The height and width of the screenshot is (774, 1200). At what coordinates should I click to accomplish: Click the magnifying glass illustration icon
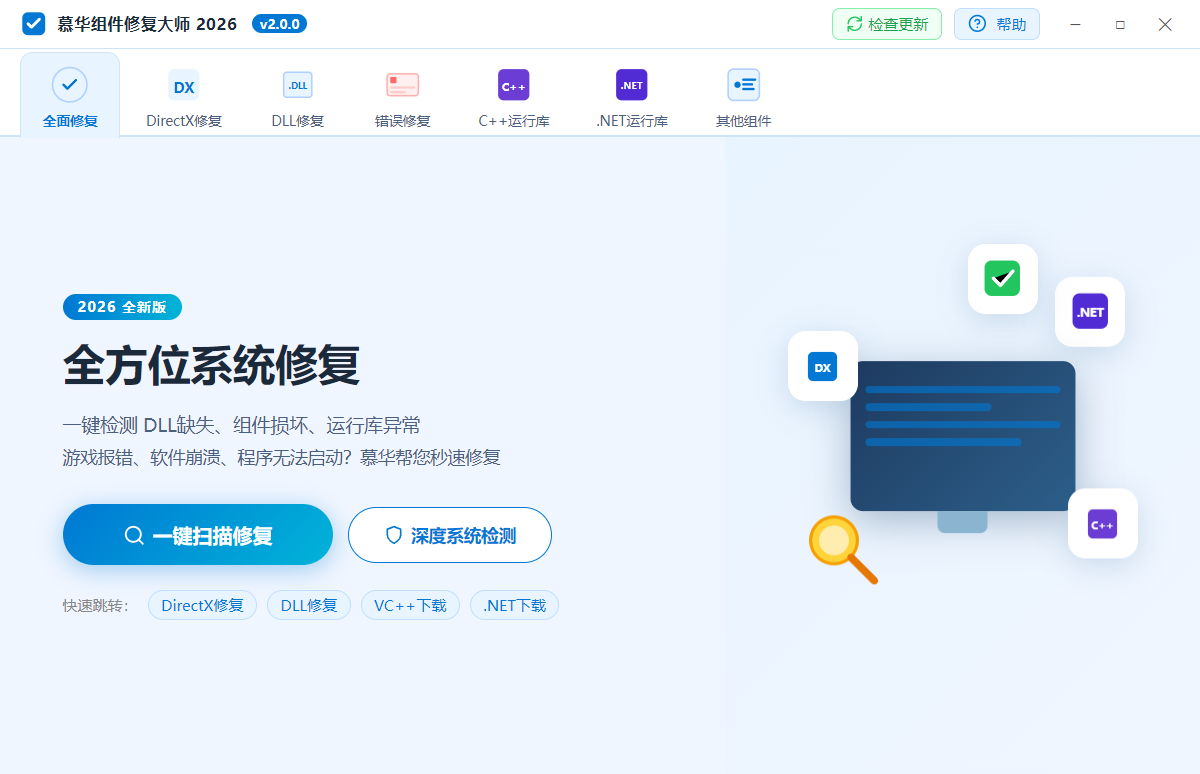843,549
